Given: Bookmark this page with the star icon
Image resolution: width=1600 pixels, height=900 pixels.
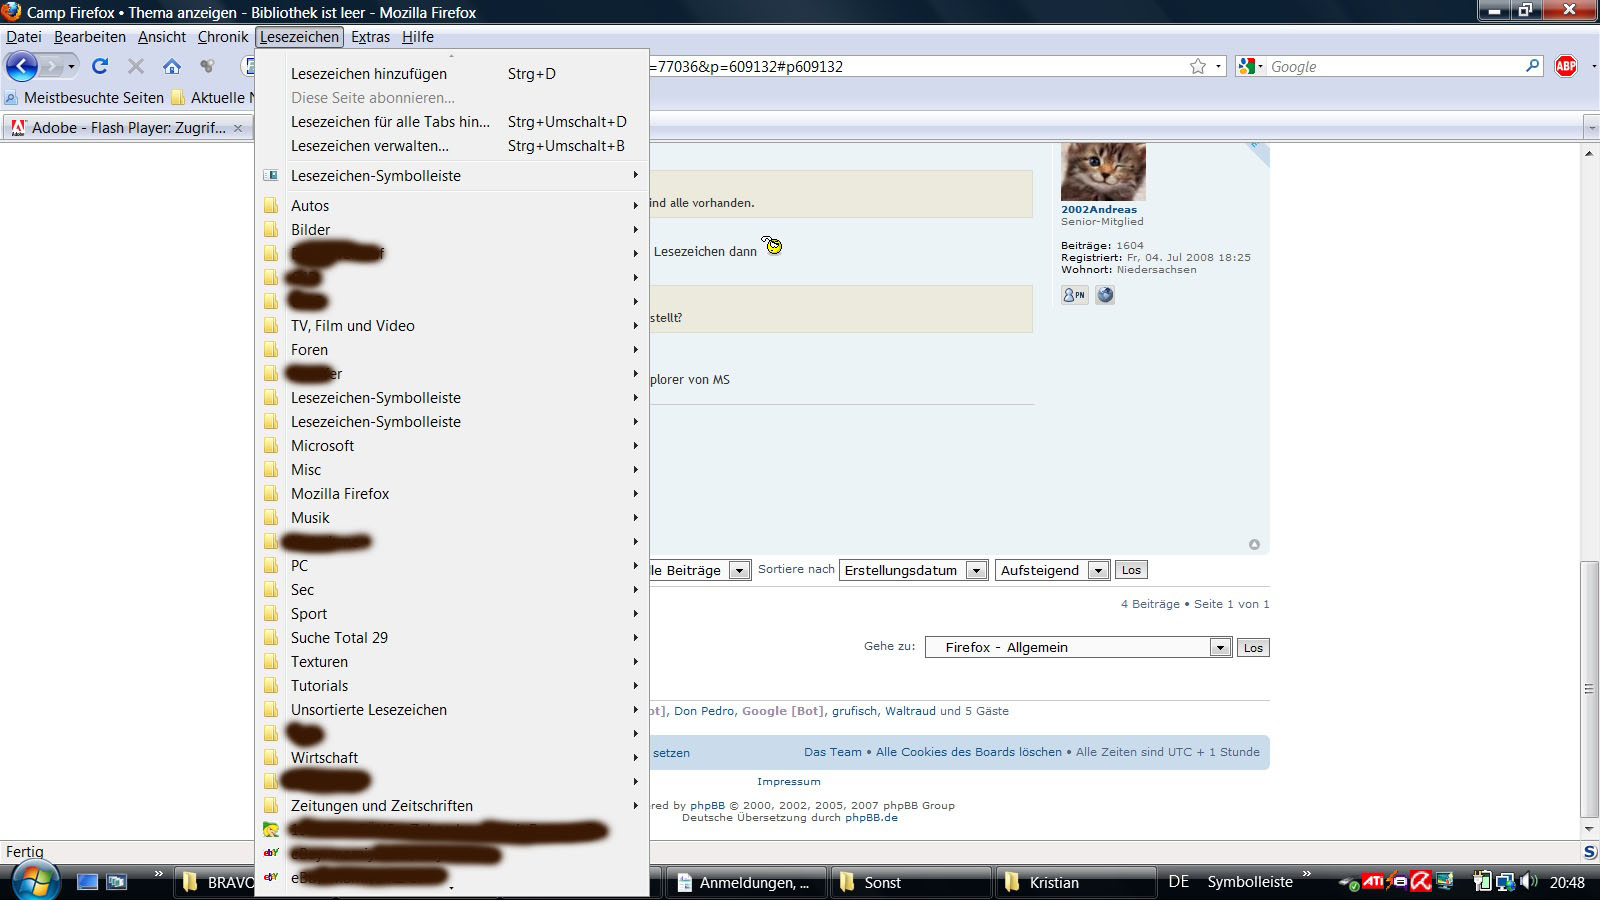Looking at the screenshot, I should 1198,66.
